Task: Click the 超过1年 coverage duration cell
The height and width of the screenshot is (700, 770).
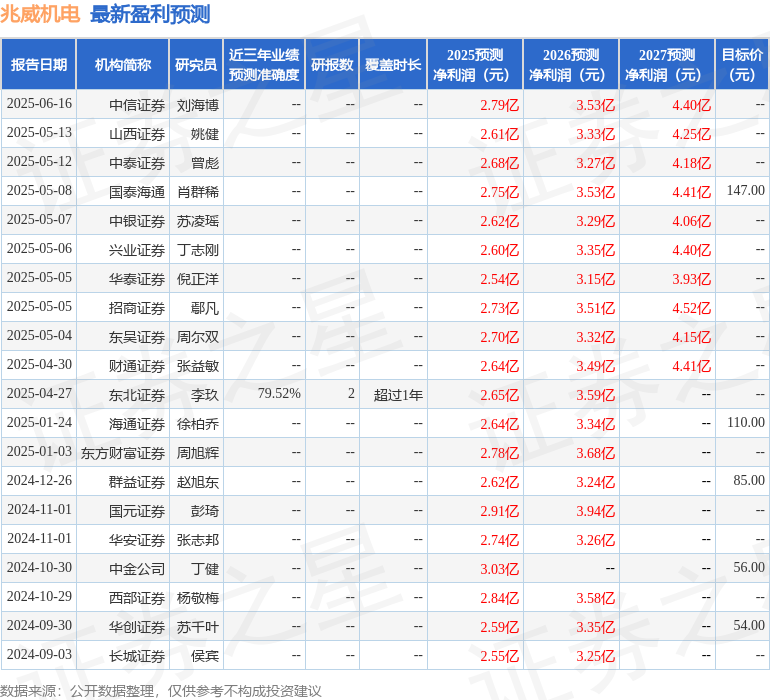Action: coord(399,394)
